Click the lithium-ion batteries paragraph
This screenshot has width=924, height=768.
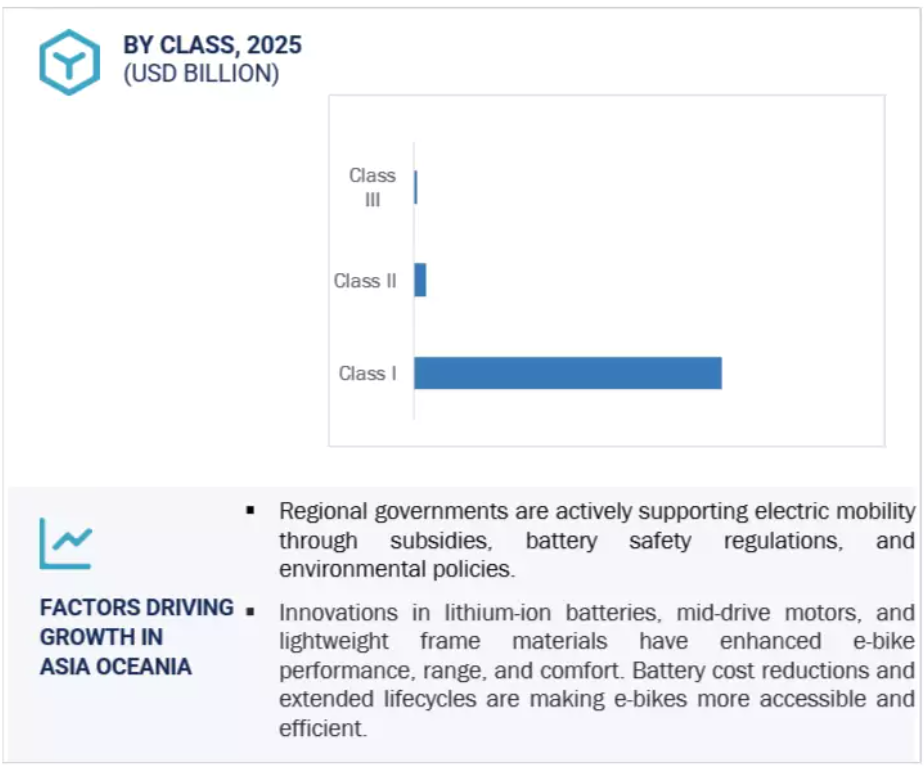pos(597,670)
